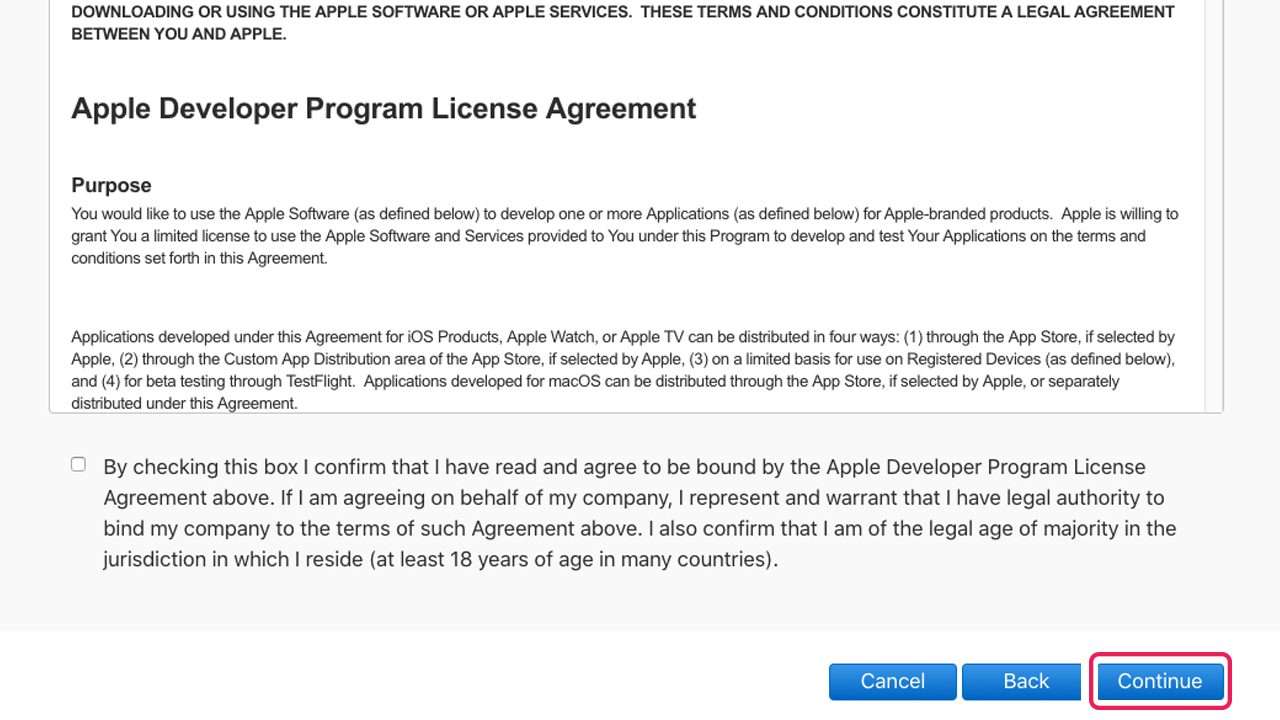The height and width of the screenshot is (720, 1280).
Task: Click the Back button
Action: (1022, 681)
